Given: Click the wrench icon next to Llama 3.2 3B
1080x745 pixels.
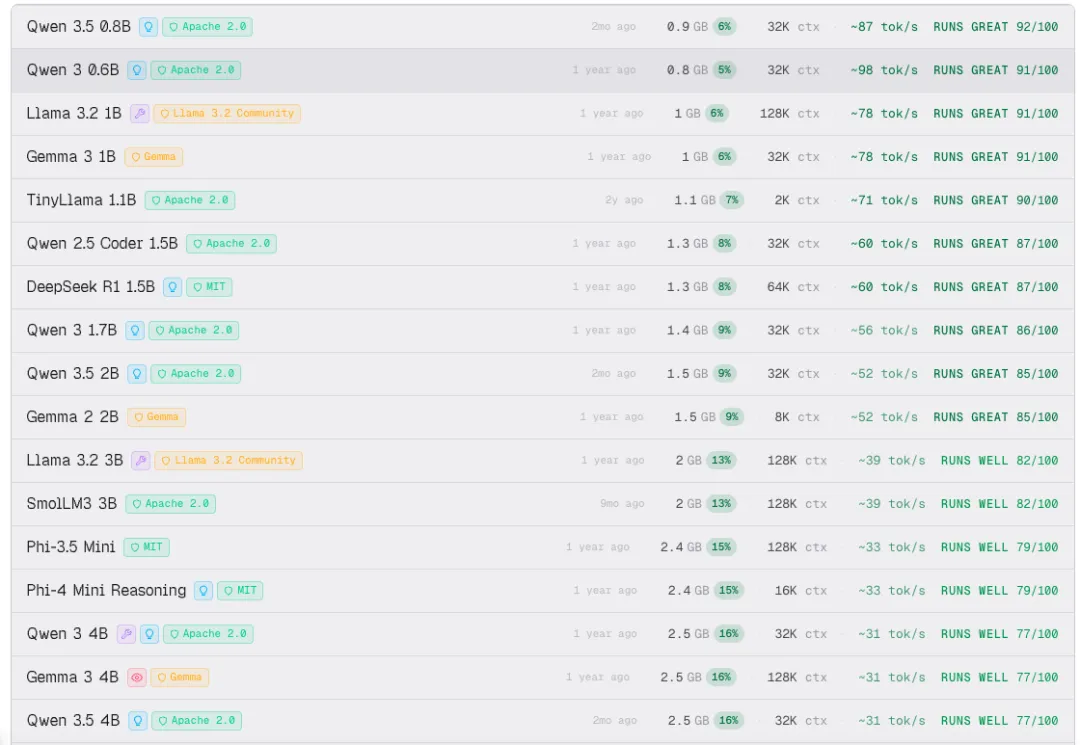Looking at the screenshot, I should (x=141, y=461).
